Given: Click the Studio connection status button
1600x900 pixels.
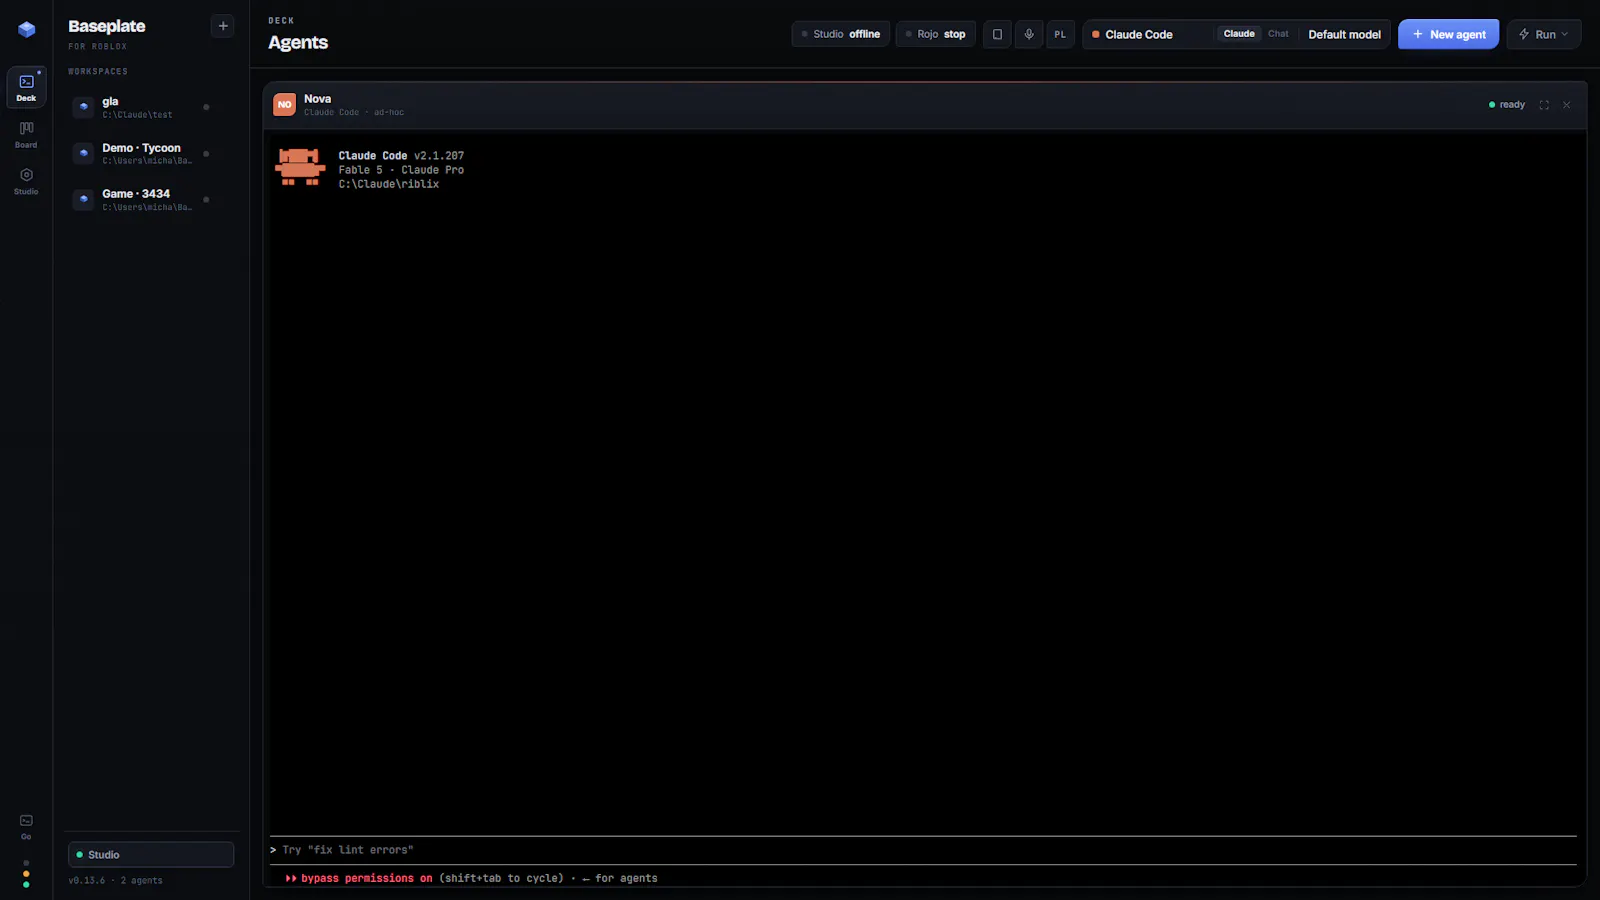Looking at the screenshot, I should [151, 855].
